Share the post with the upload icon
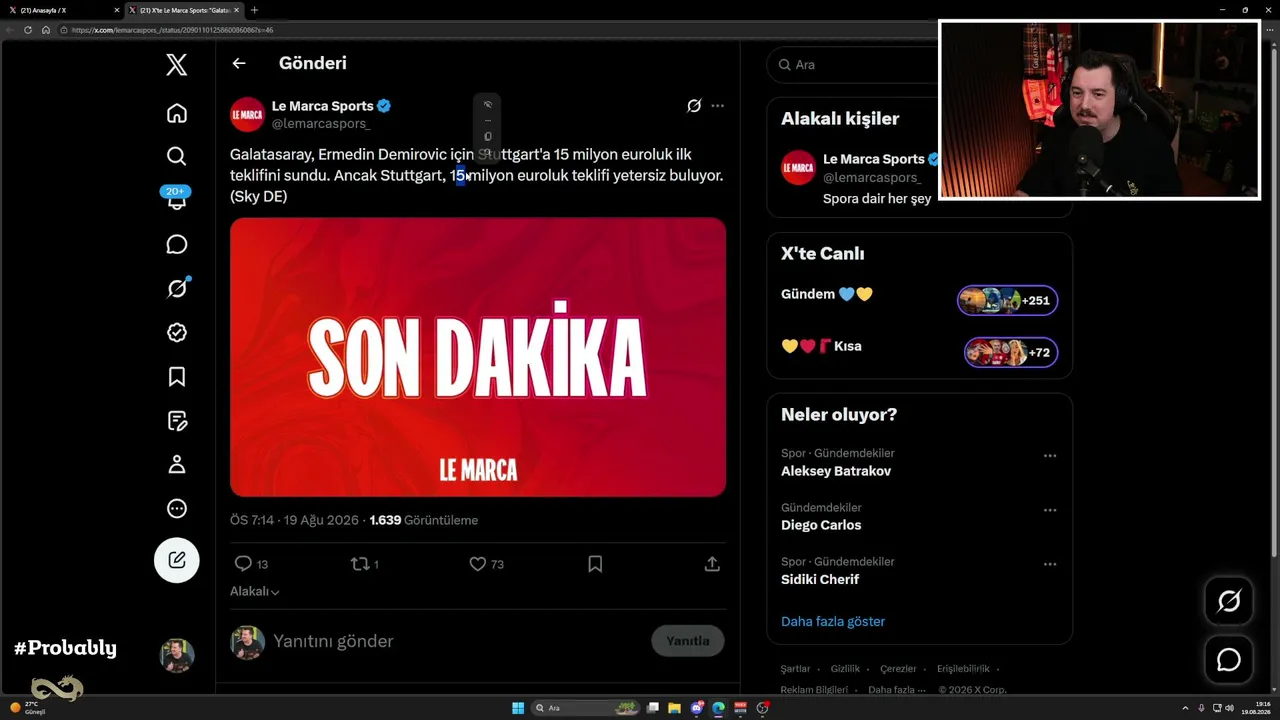 (x=712, y=564)
